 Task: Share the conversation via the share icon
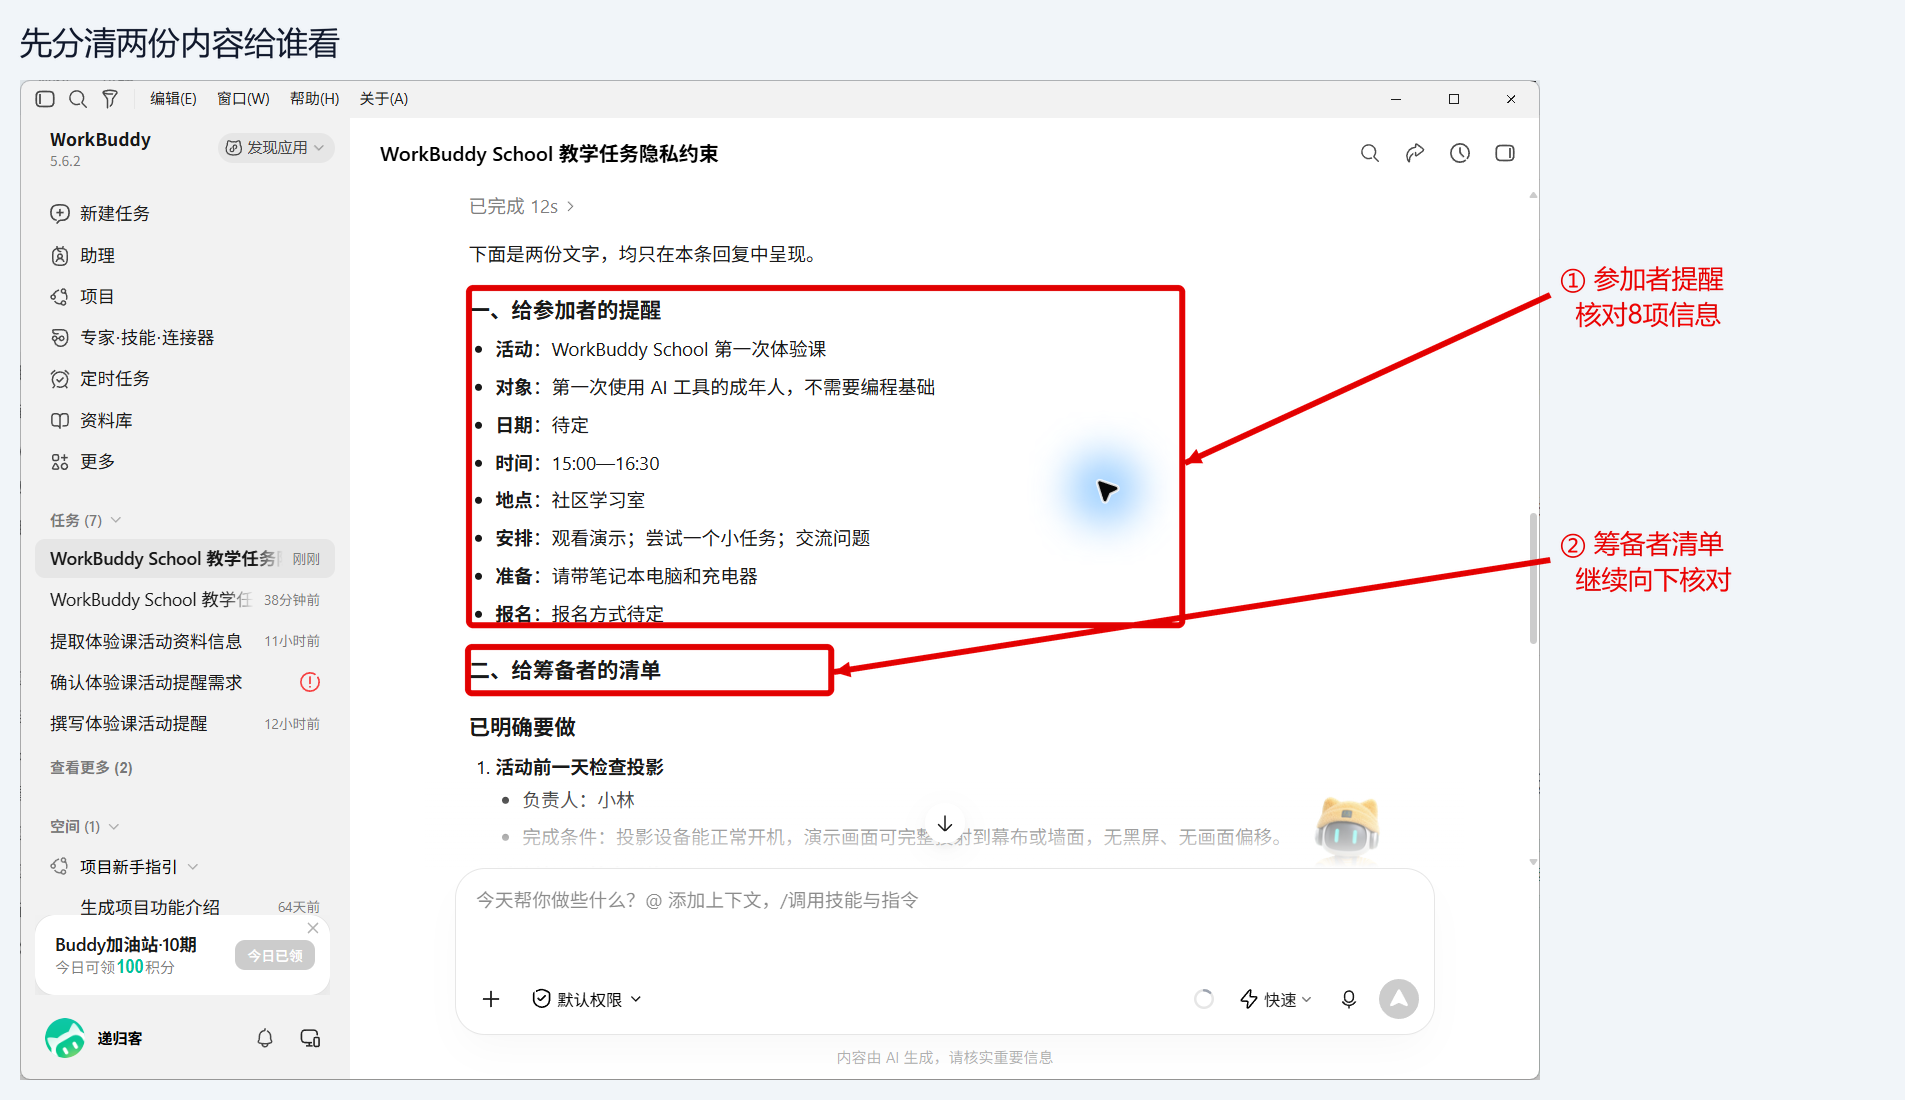tap(1415, 153)
